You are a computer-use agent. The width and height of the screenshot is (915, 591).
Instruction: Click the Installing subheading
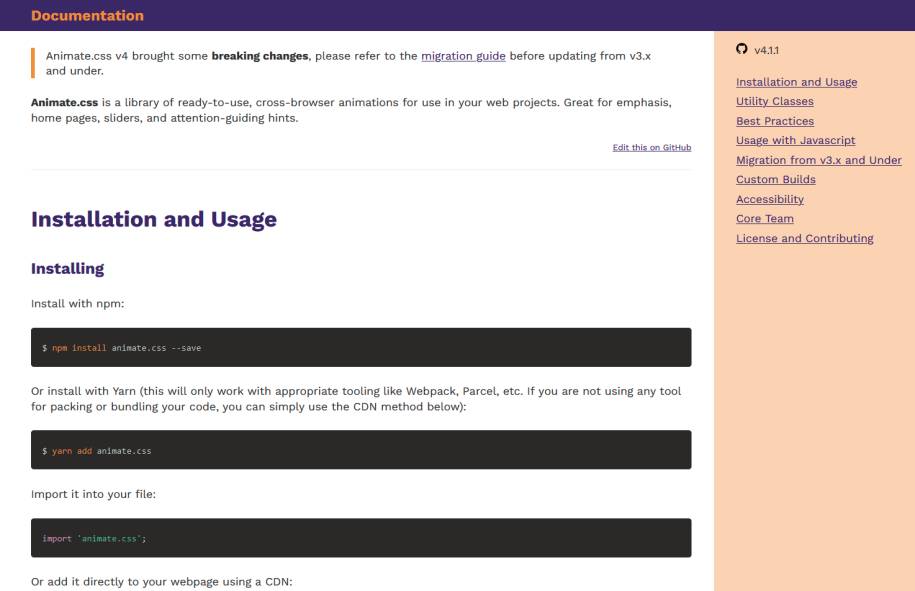pyautogui.click(x=68, y=268)
